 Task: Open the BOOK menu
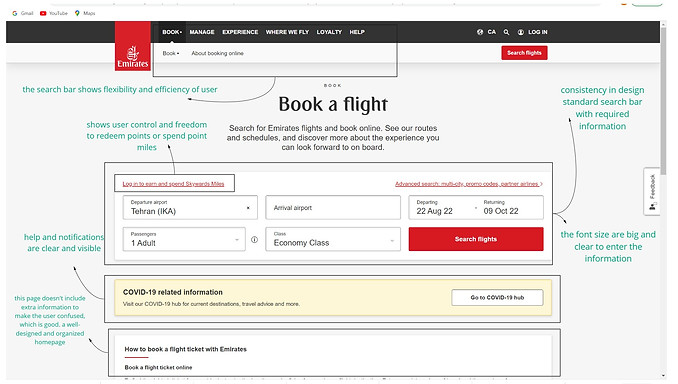point(172,32)
